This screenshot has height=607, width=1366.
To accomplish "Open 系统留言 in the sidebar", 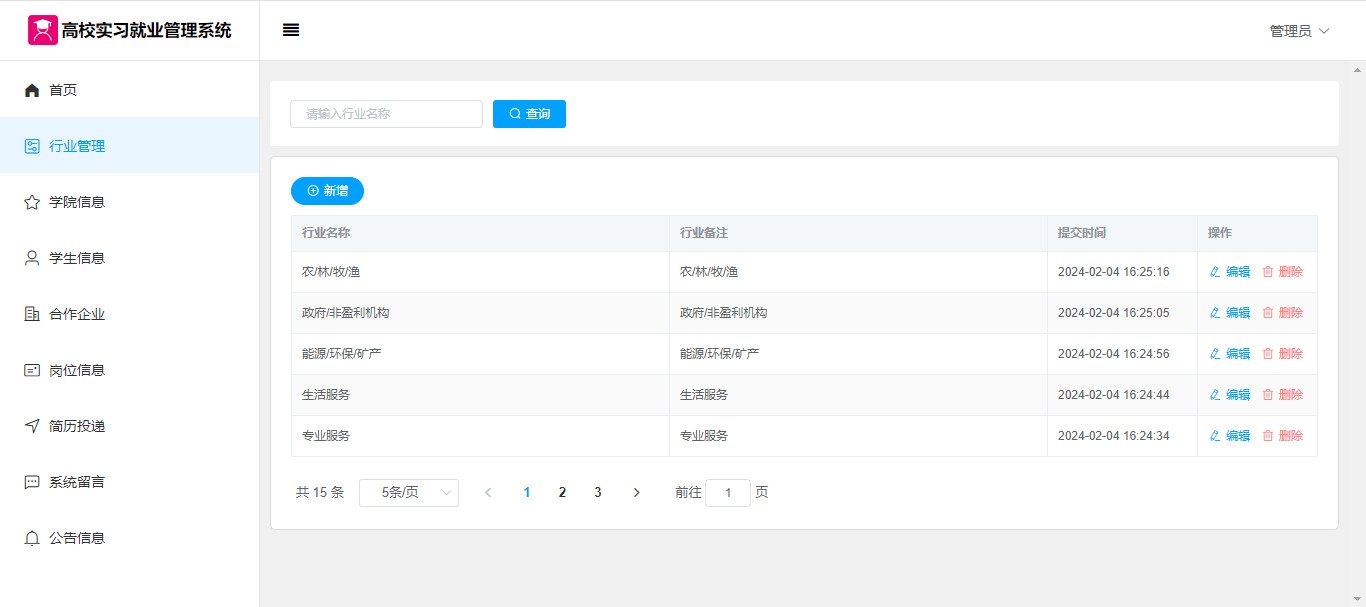I will click(77, 482).
